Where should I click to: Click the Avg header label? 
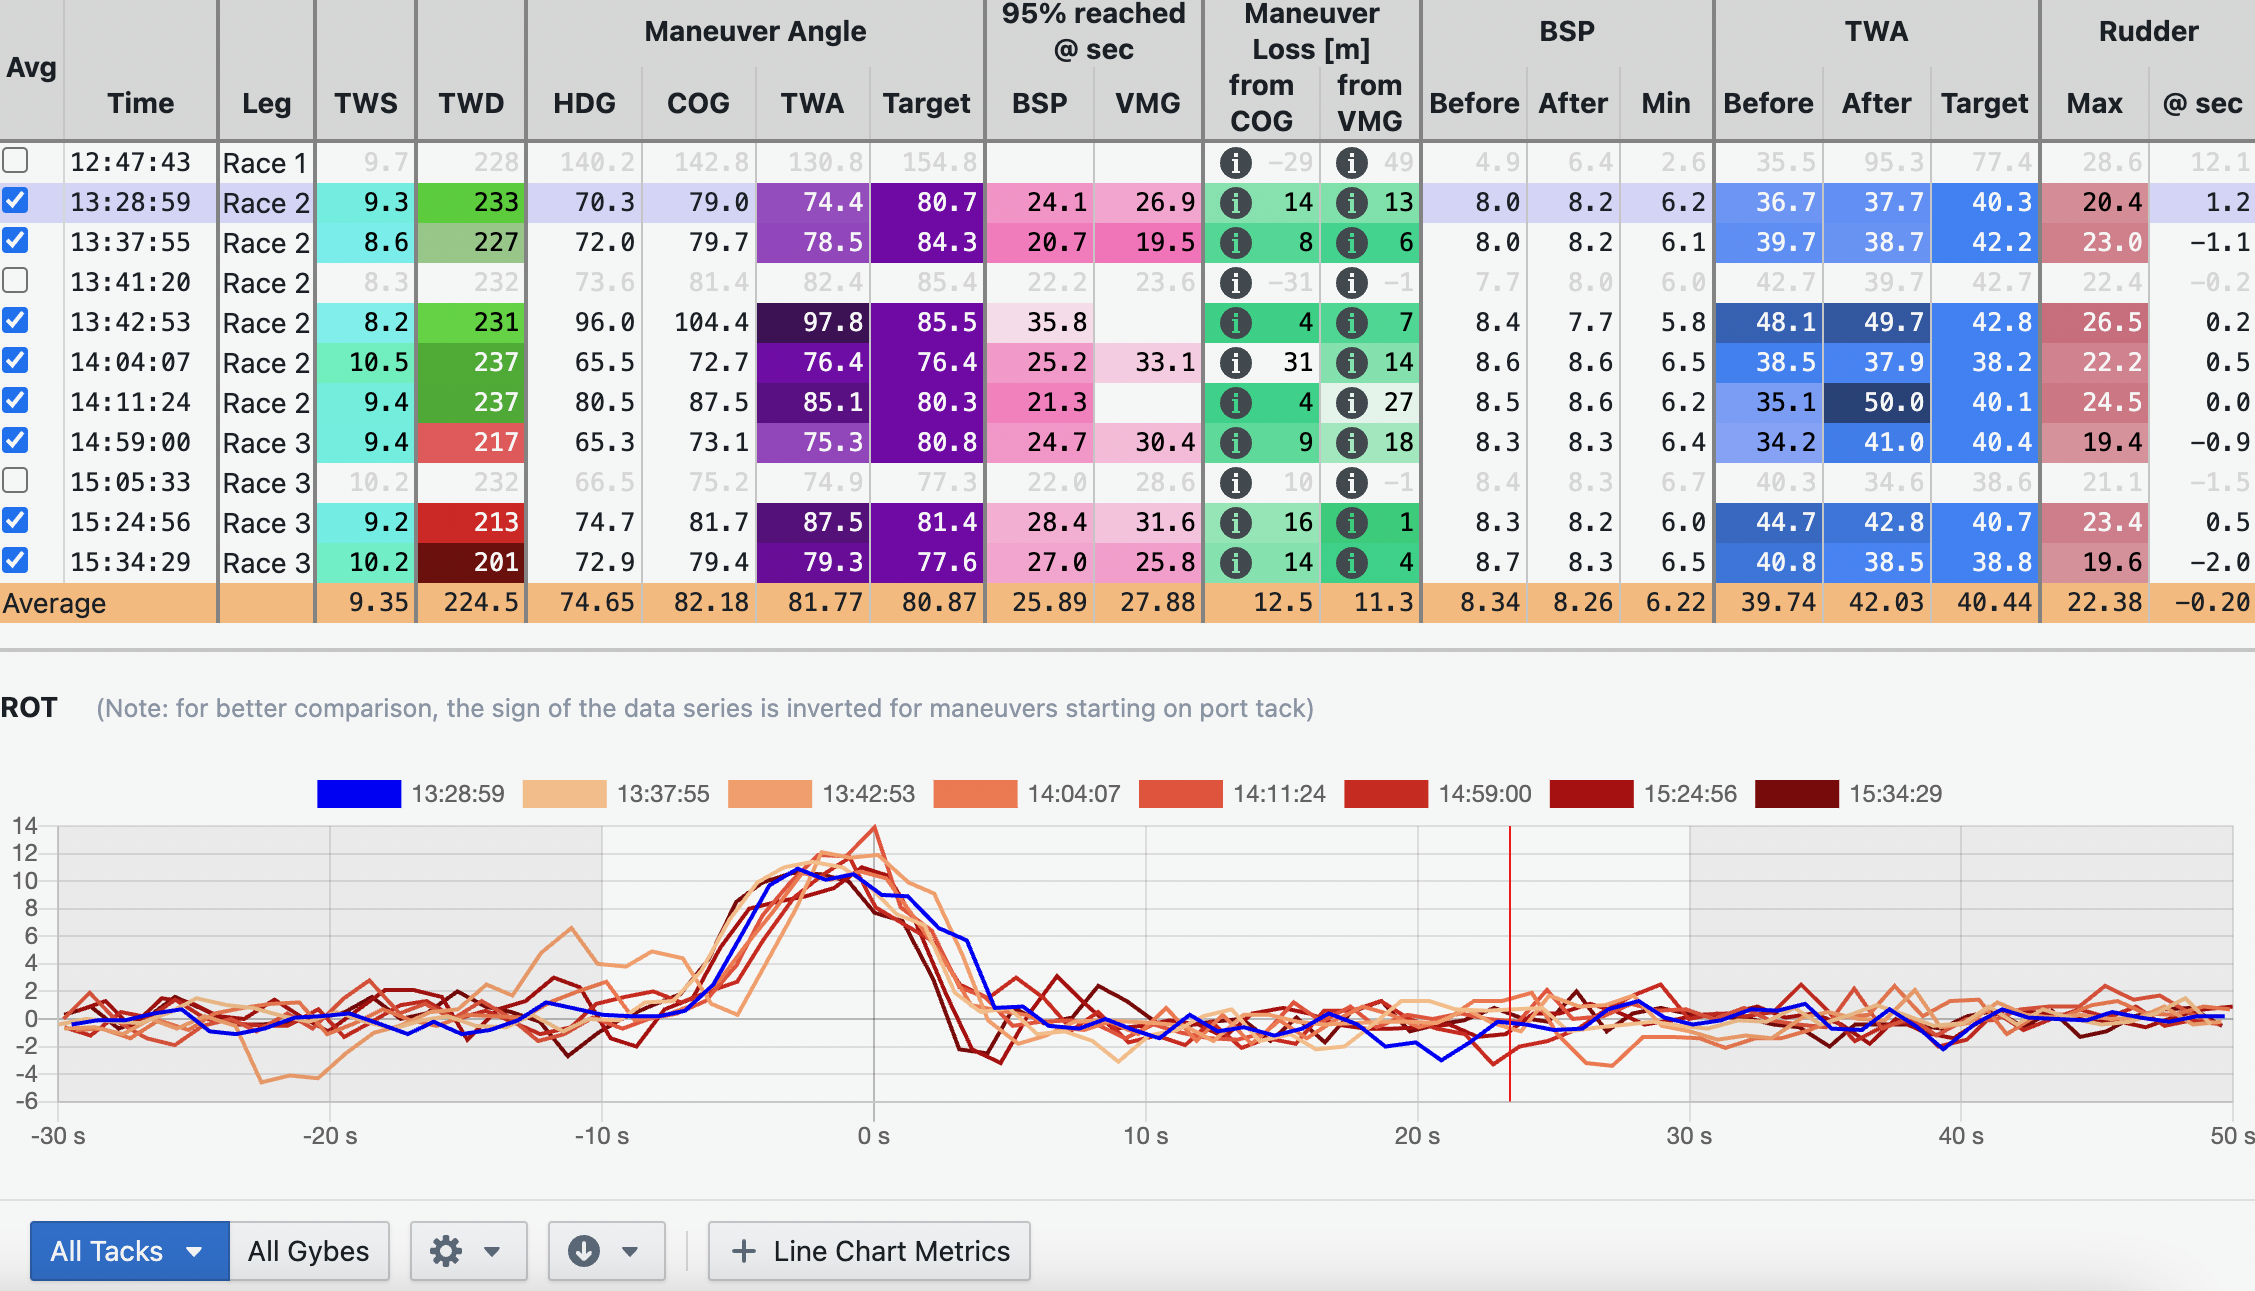click(31, 68)
